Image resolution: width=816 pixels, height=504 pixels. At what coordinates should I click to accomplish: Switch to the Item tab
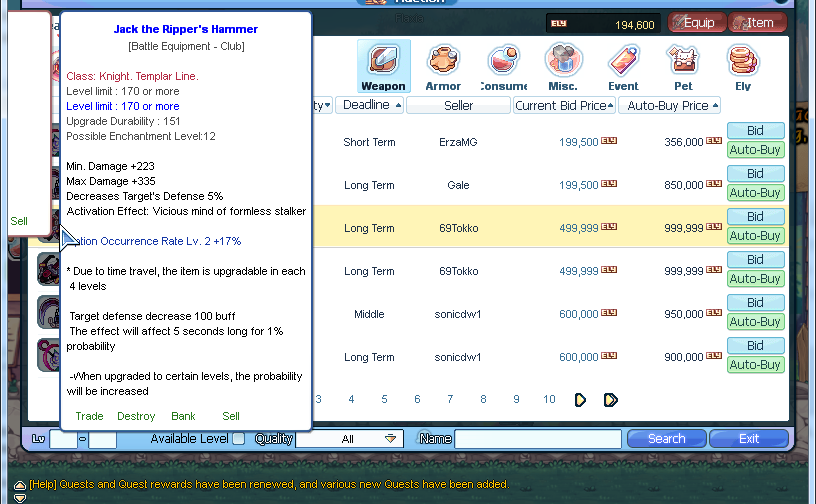point(757,22)
